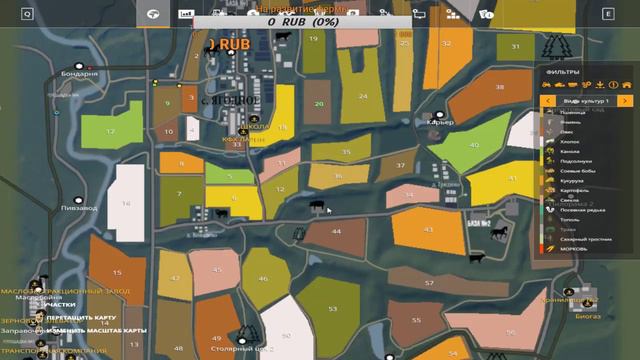Screen dimensions: 640x360
Task: Click the cow icon below field 6
Action: (221, 213)
